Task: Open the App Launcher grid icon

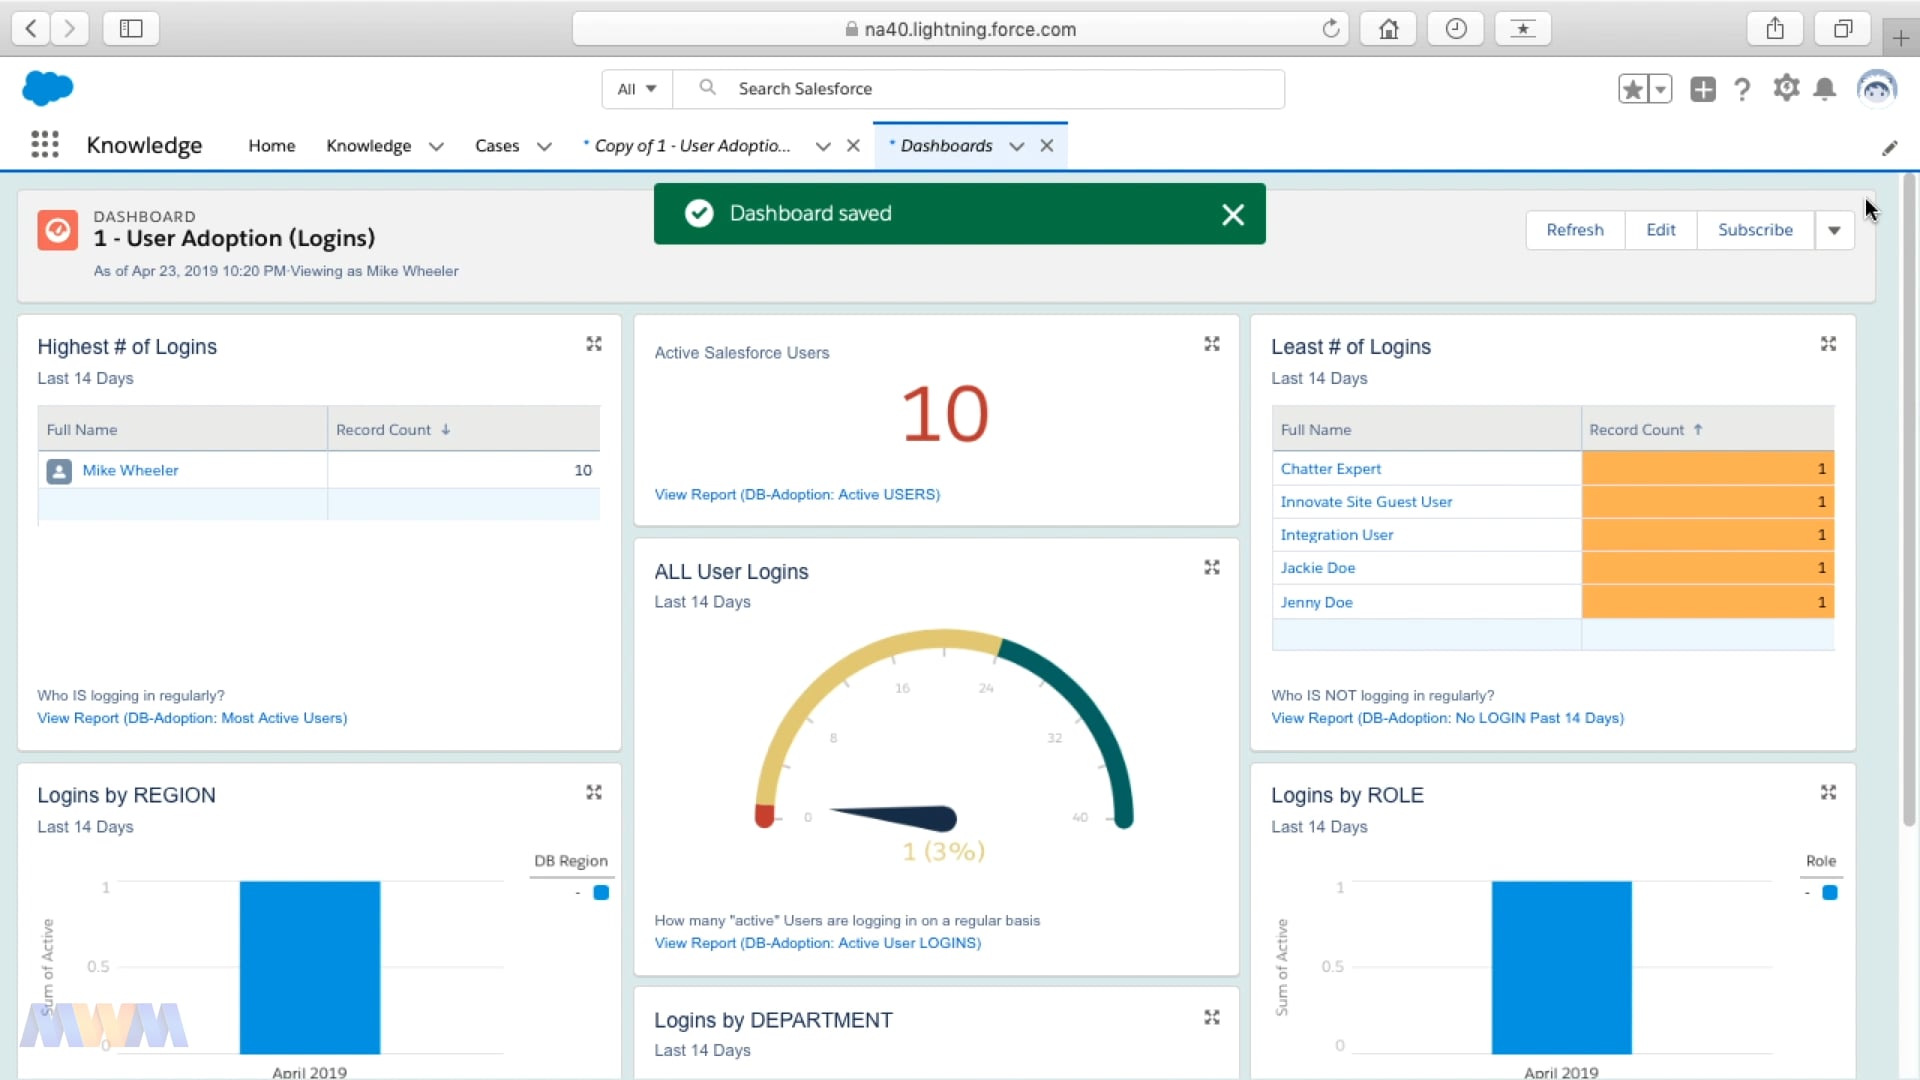Action: coord(45,145)
